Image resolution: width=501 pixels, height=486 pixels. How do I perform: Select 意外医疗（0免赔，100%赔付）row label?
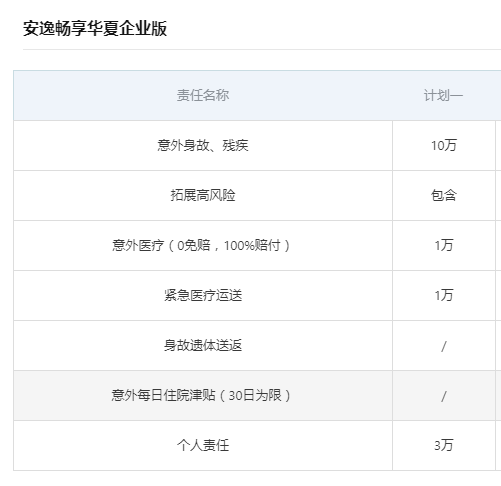(203, 245)
